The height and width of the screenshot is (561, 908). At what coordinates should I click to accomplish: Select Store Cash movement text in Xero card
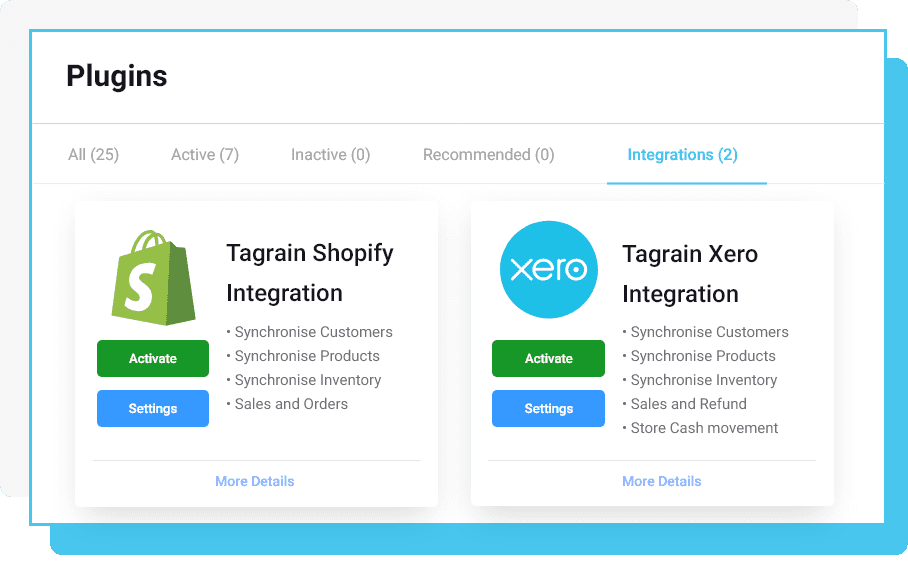tap(704, 428)
